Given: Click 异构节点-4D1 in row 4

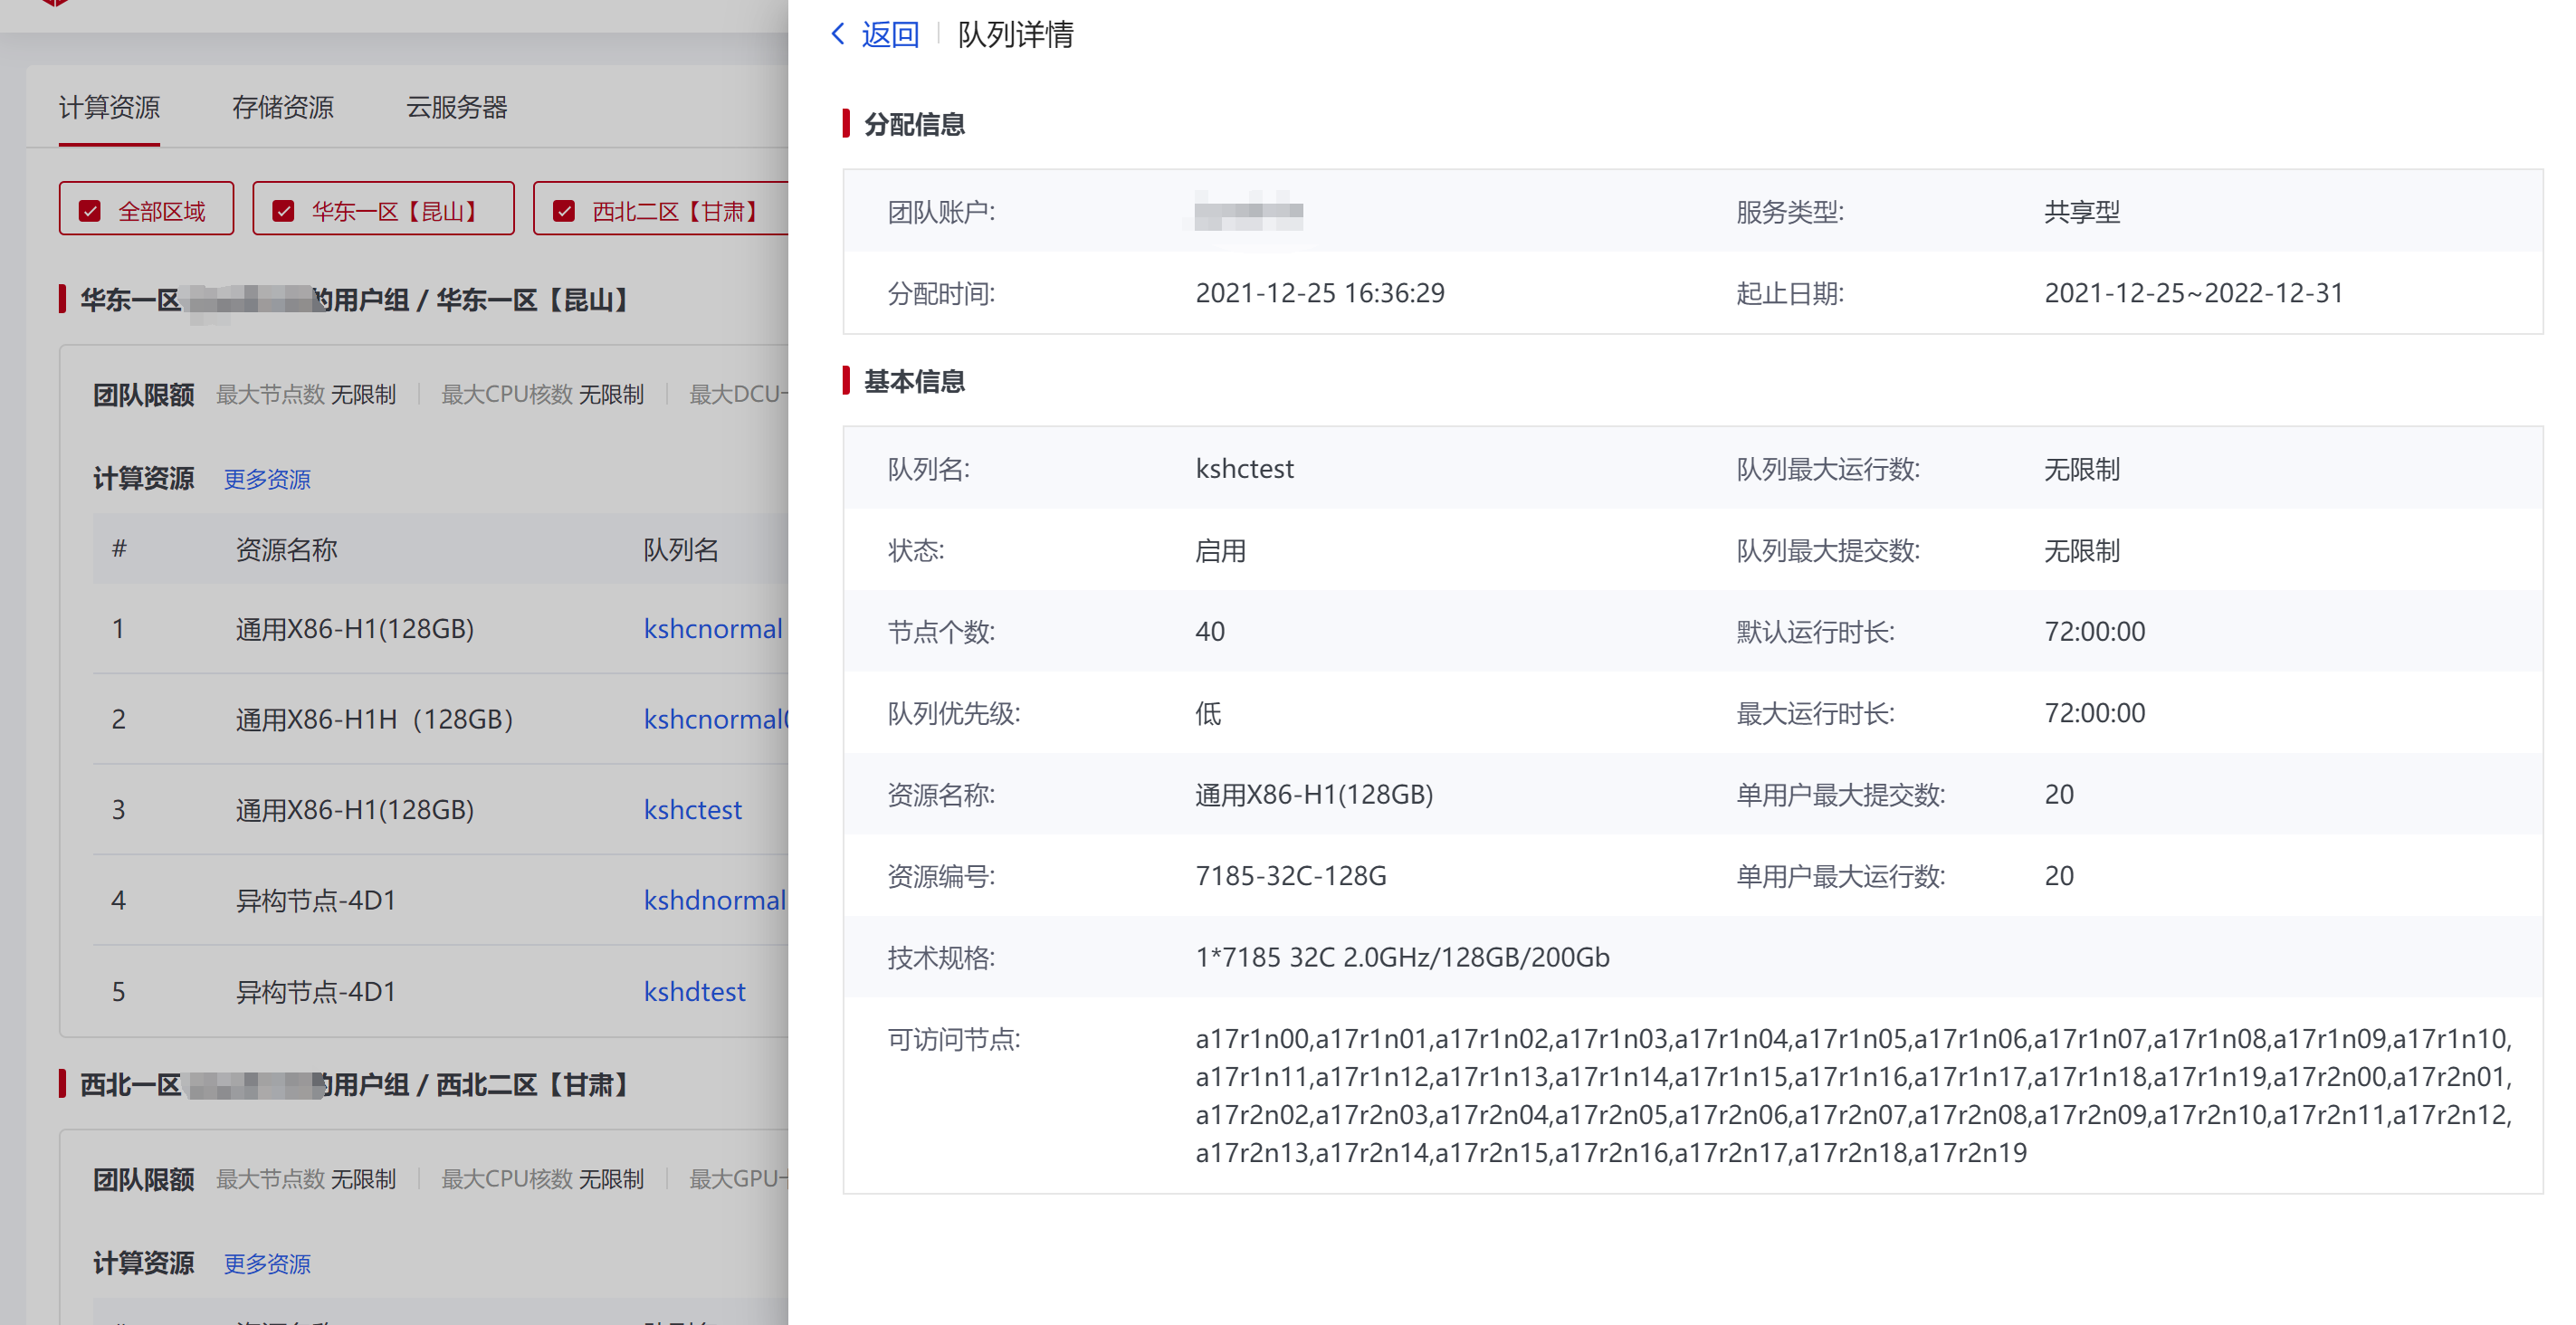Looking at the screenshot, I should tap(316, 901).
